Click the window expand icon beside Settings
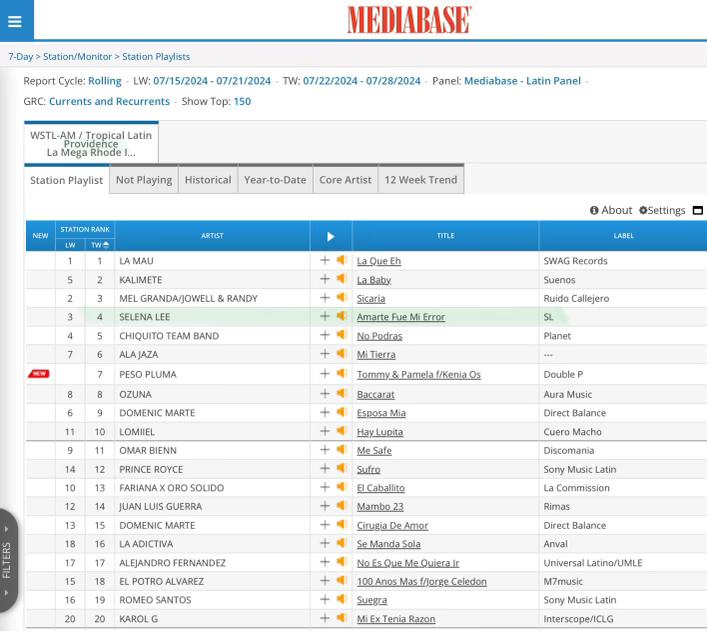 pyautogui.click(x=698, y=211)
